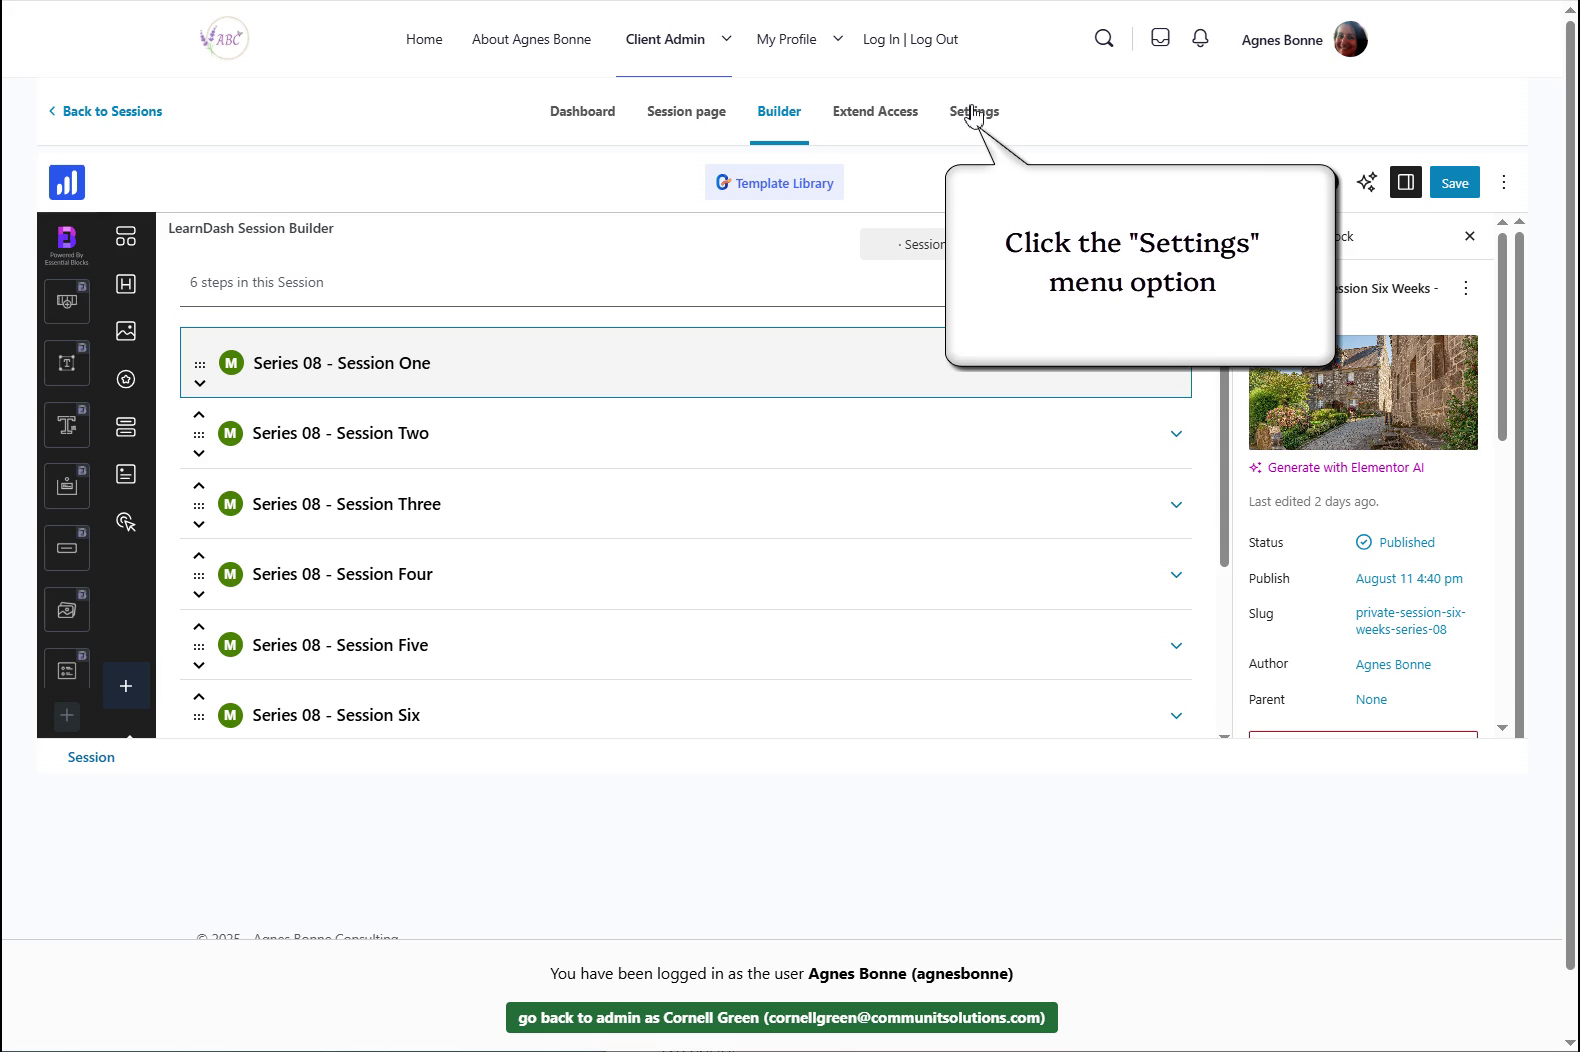Open the Client Admin dropdown arrow

tap(727, 39)
